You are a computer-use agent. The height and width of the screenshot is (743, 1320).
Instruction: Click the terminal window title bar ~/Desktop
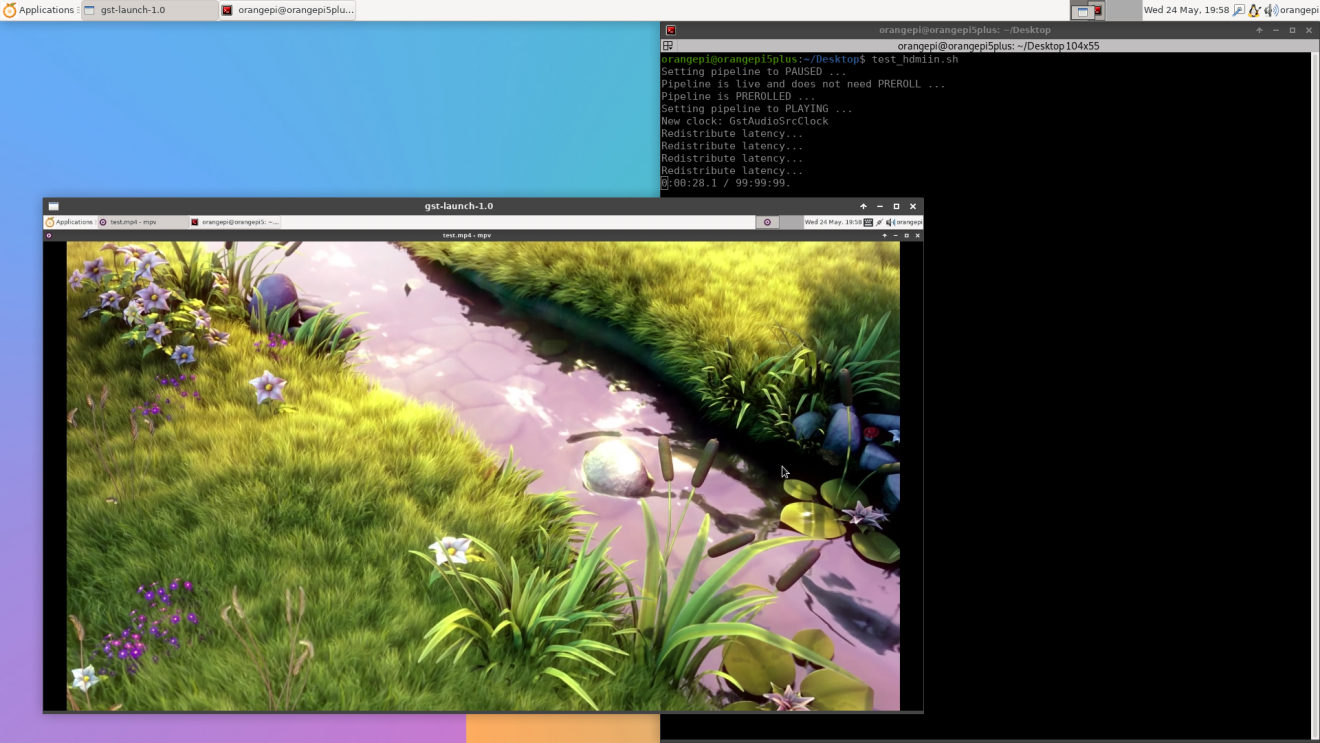pyautogui.click(x=965, y=30)
